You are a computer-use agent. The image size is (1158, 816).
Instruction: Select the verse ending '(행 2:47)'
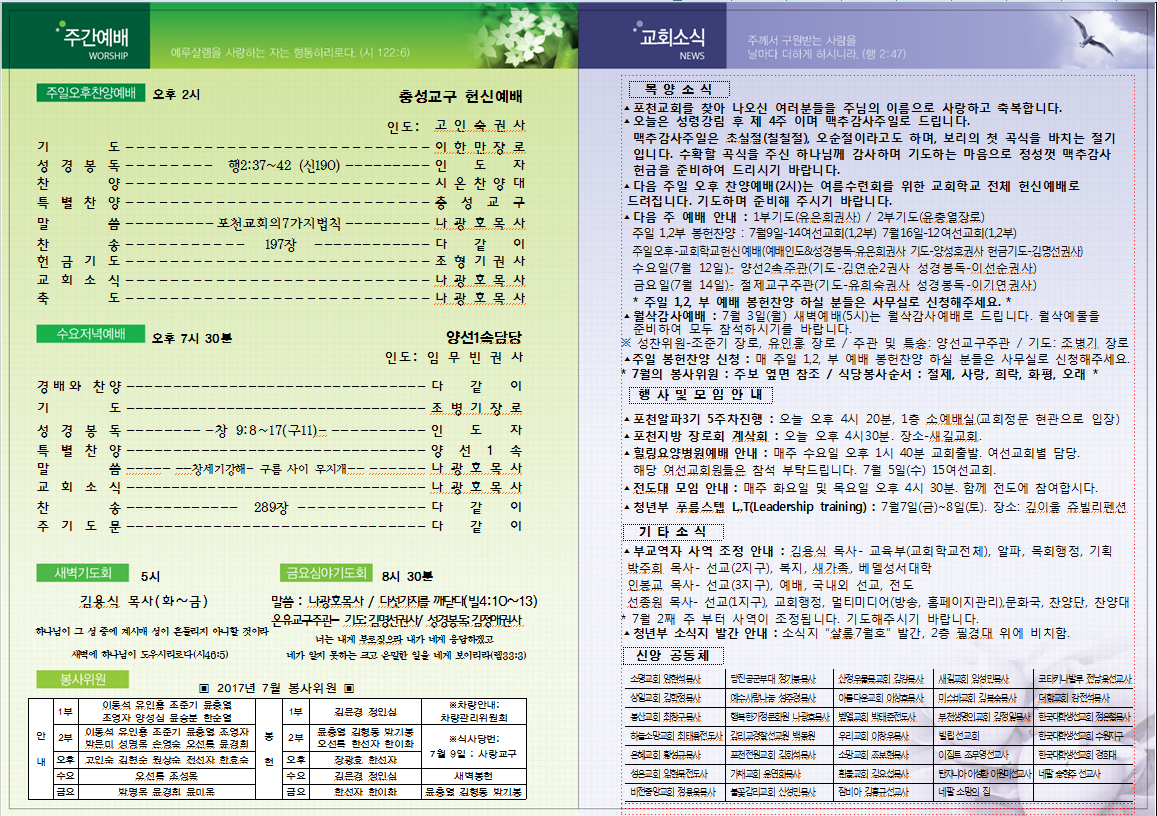coord(826,47)
